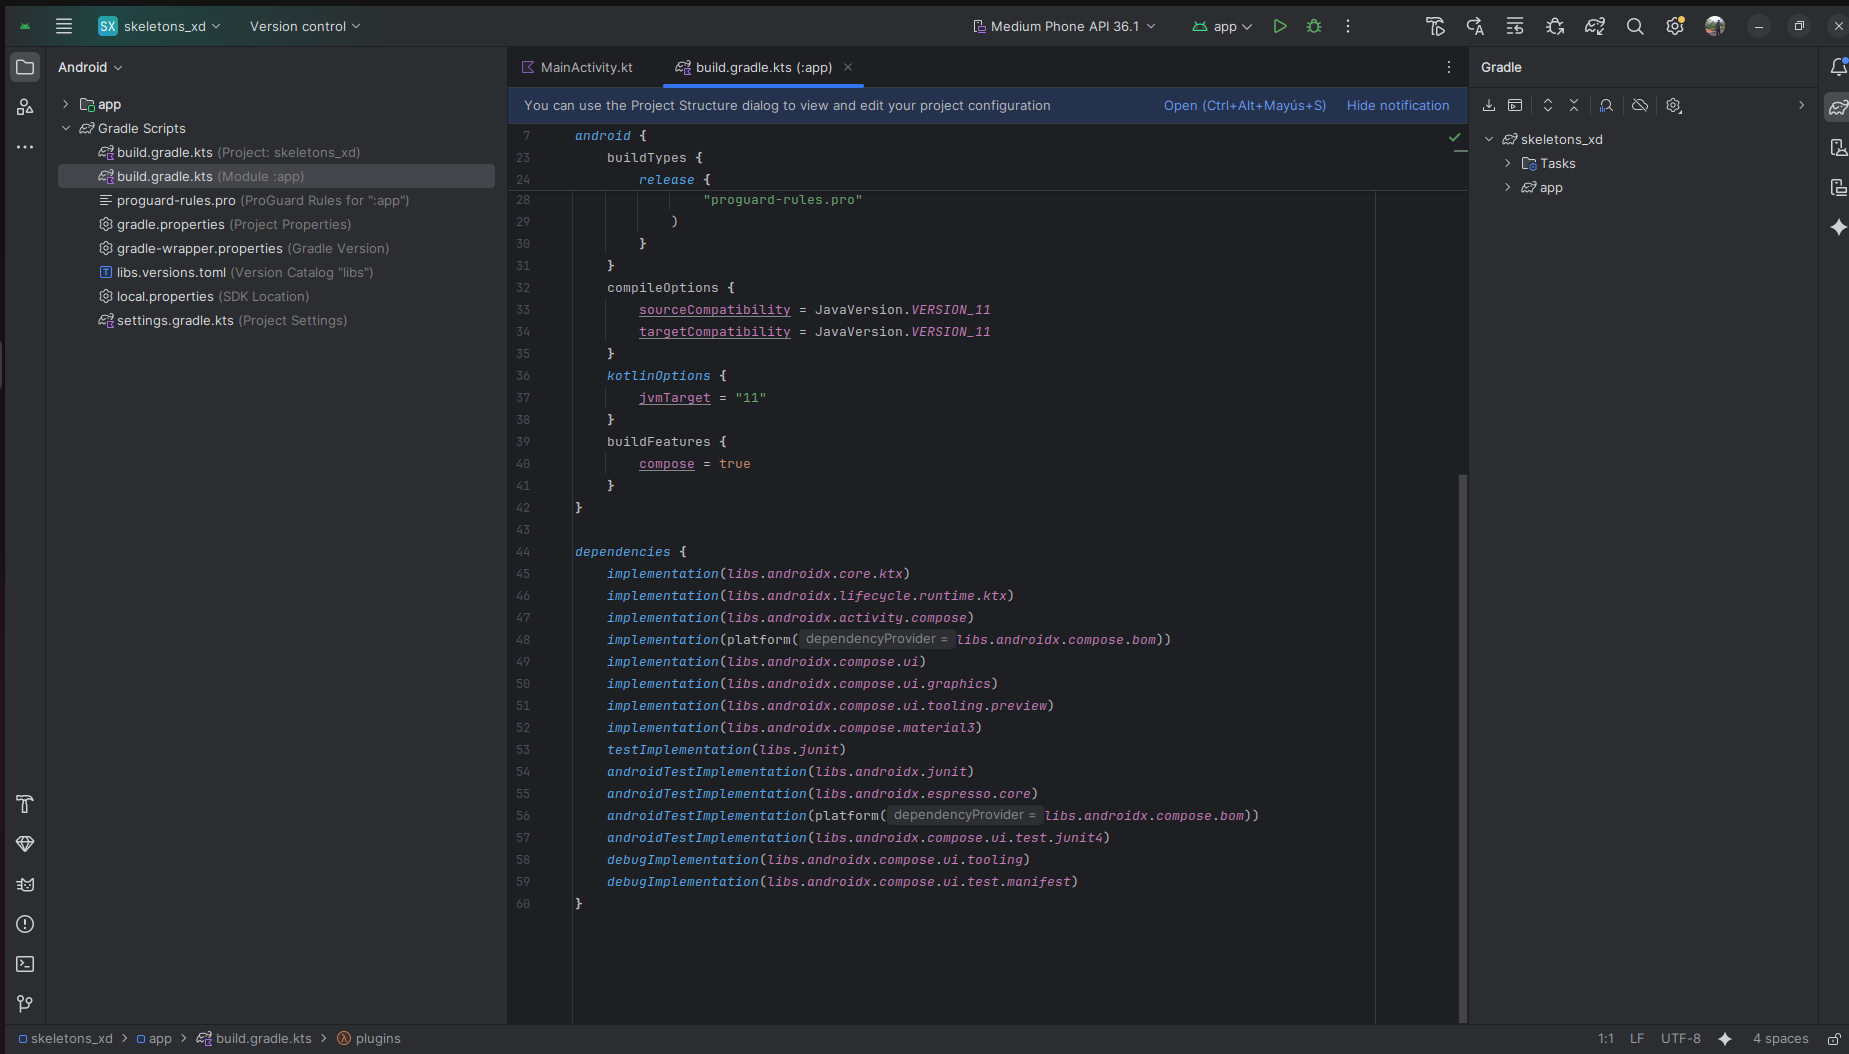Image resolution: width=1849 pixels, height=1054 pixels.
Task: Open the Logcat tool window icon
Action: pyautogui.click(x=25, y=884)
